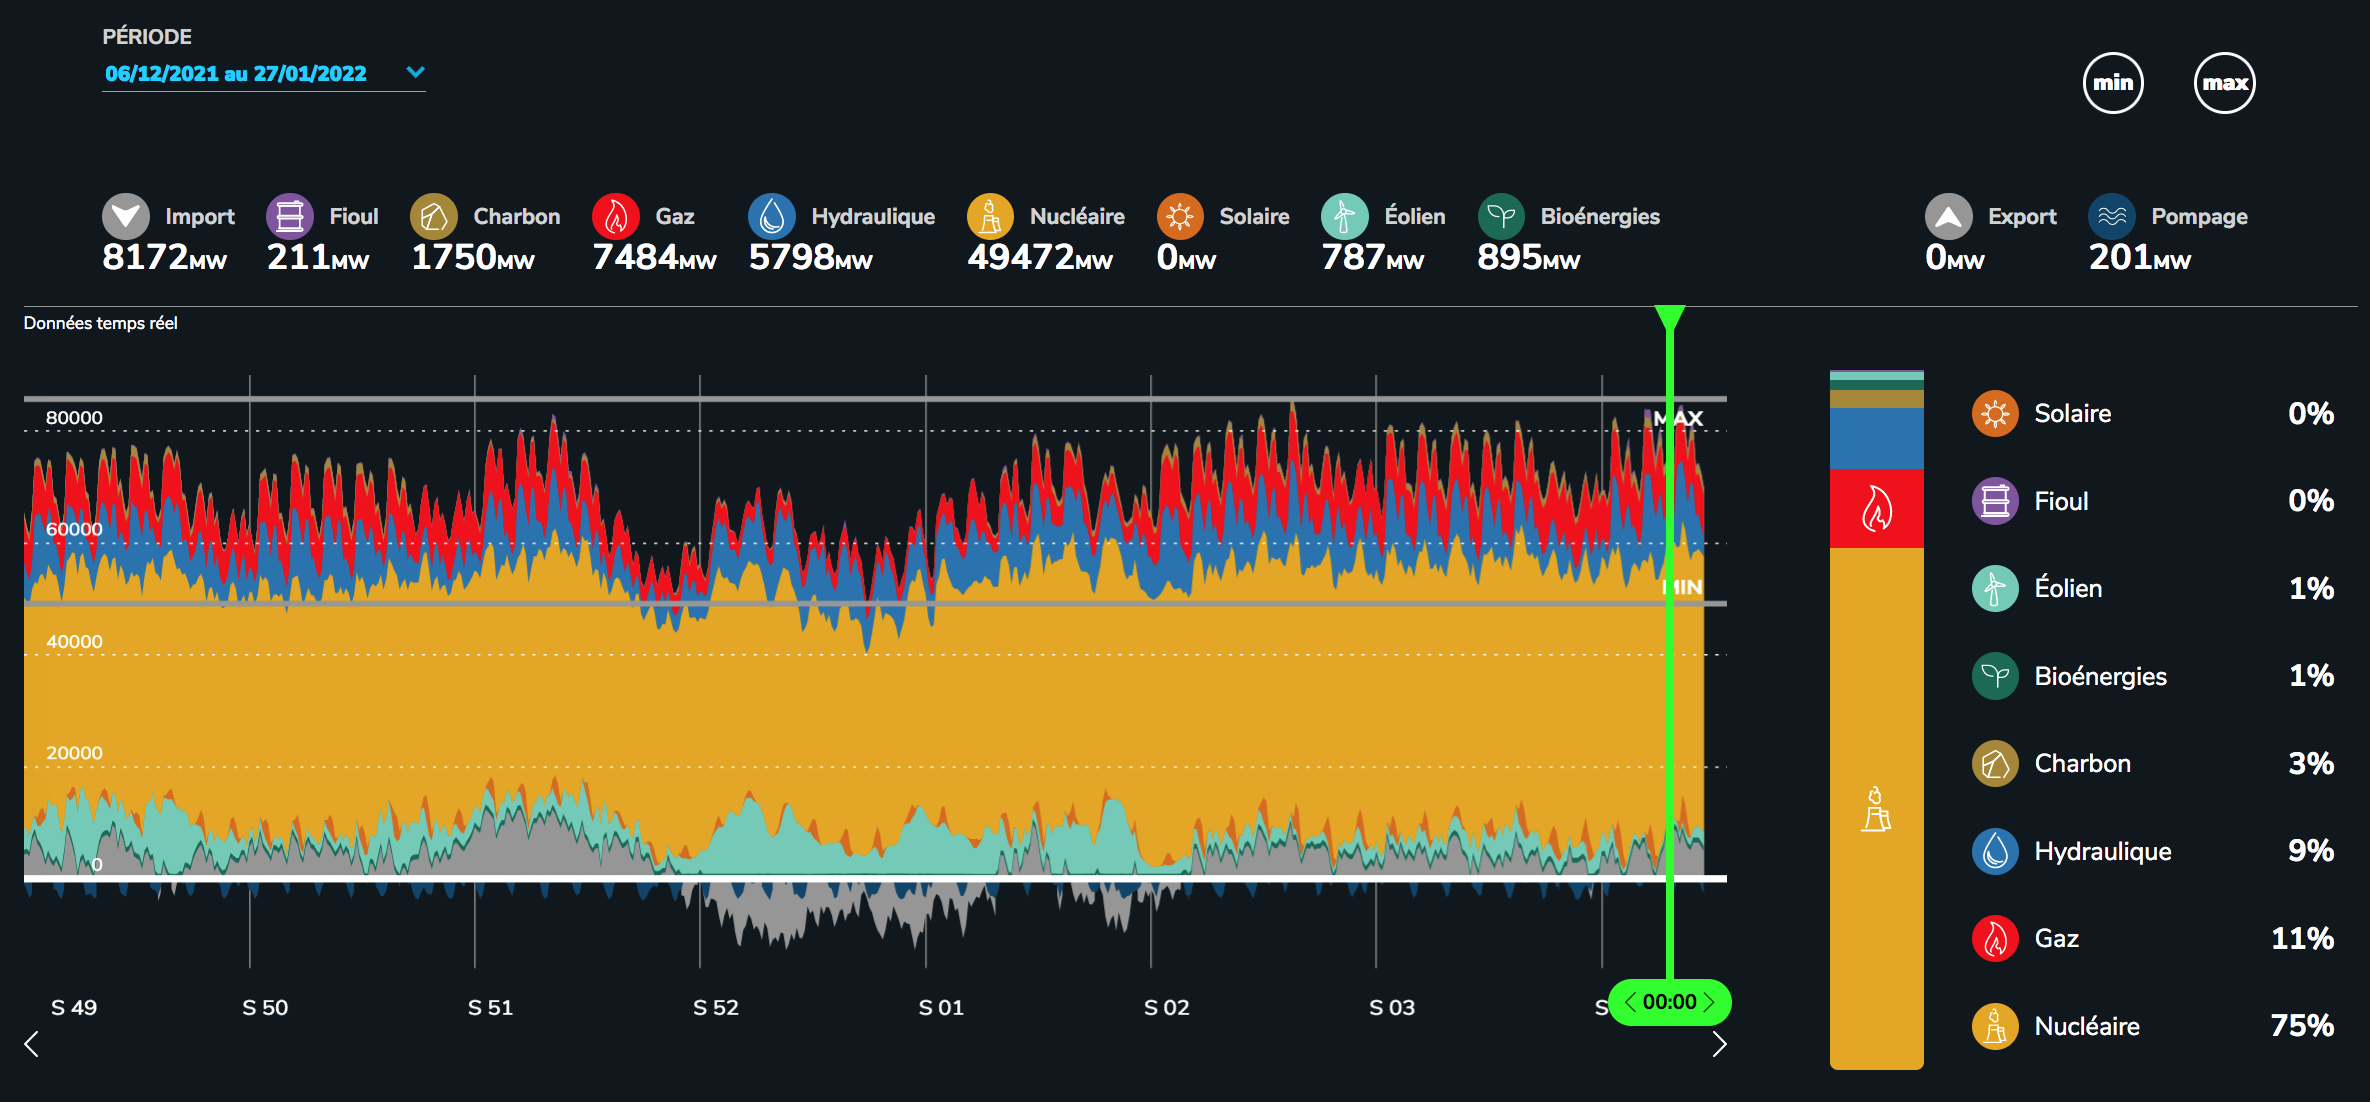This screenshot has height=1102, width=2370.
Task: Click the Bioénergies 895 MW value
Action: pos(1529,258)
